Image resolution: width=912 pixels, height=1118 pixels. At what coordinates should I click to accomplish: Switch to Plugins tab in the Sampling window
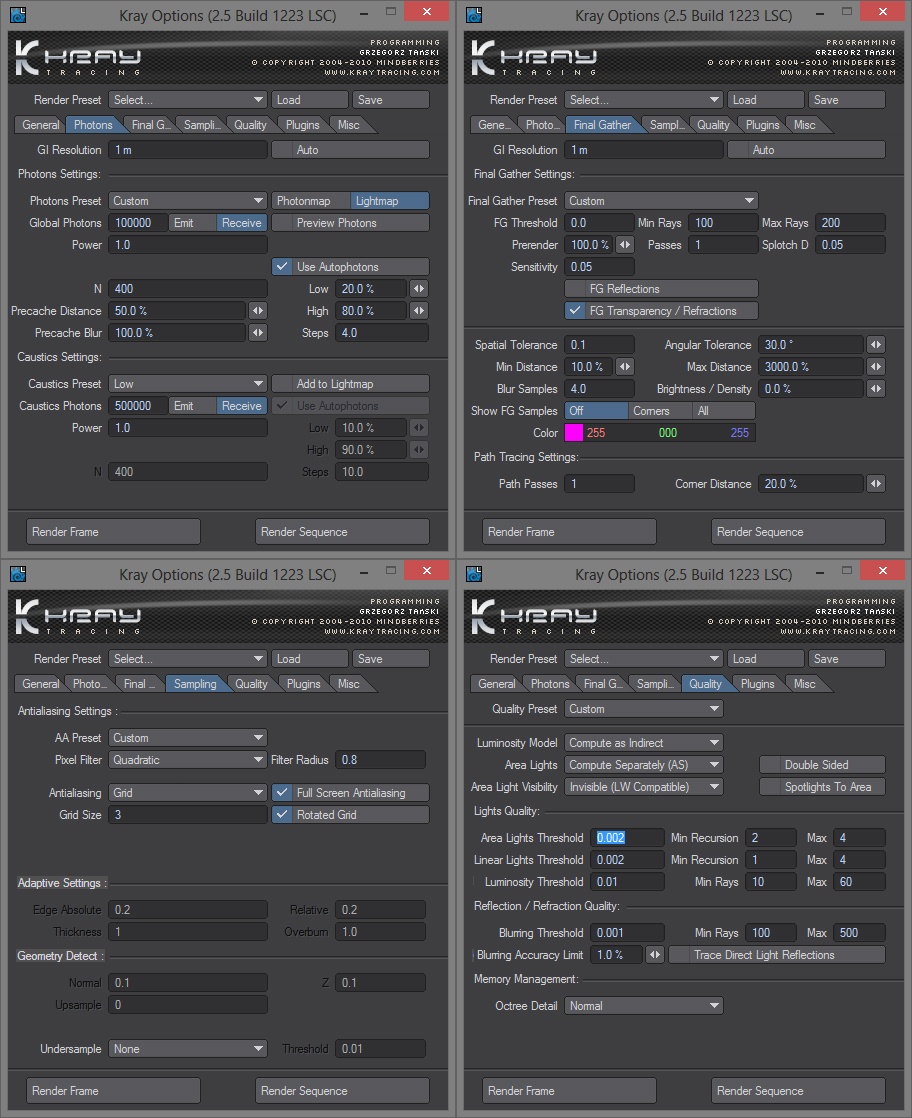[x=303, y=684]
